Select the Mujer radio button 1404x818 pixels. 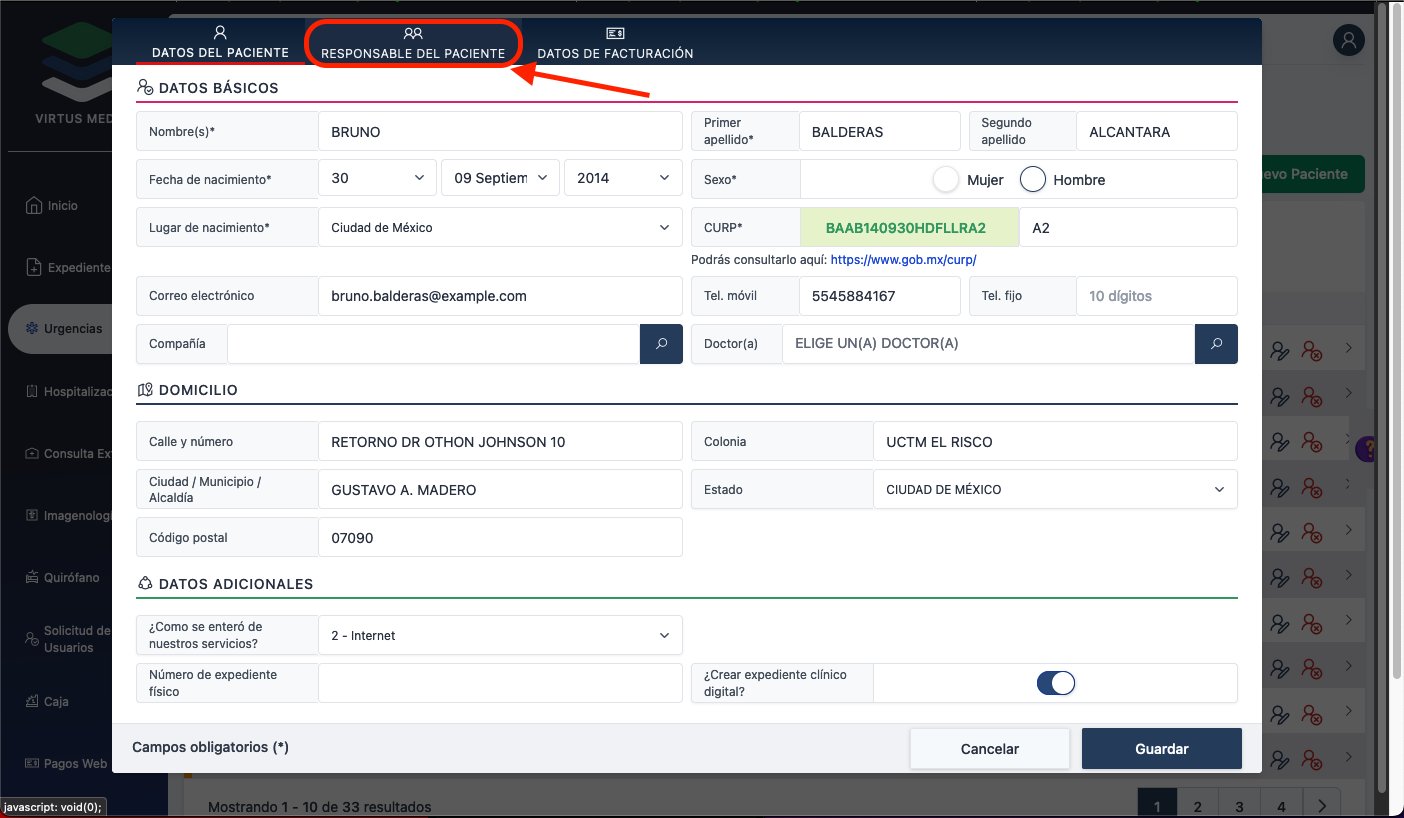tap(946, 180)
